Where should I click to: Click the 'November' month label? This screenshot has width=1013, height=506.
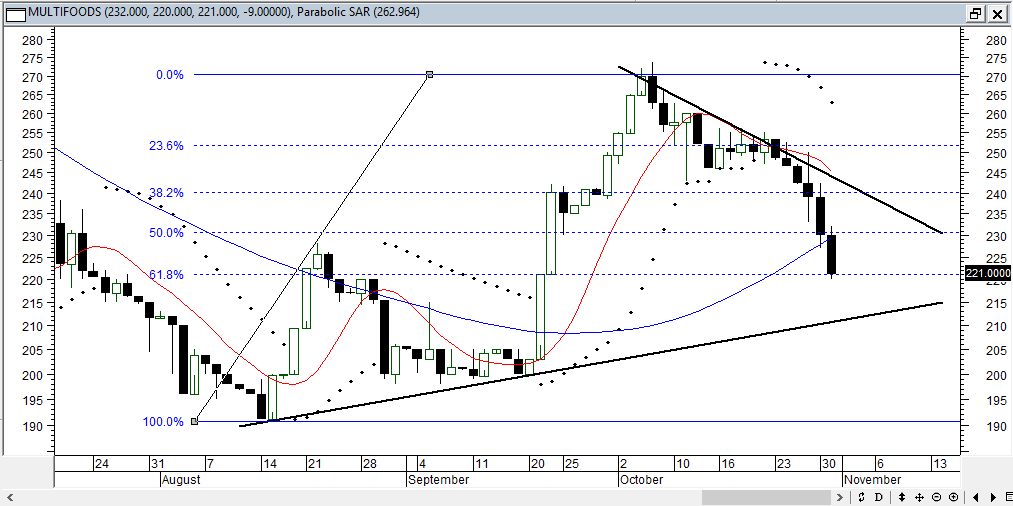[x=872, y=480]
